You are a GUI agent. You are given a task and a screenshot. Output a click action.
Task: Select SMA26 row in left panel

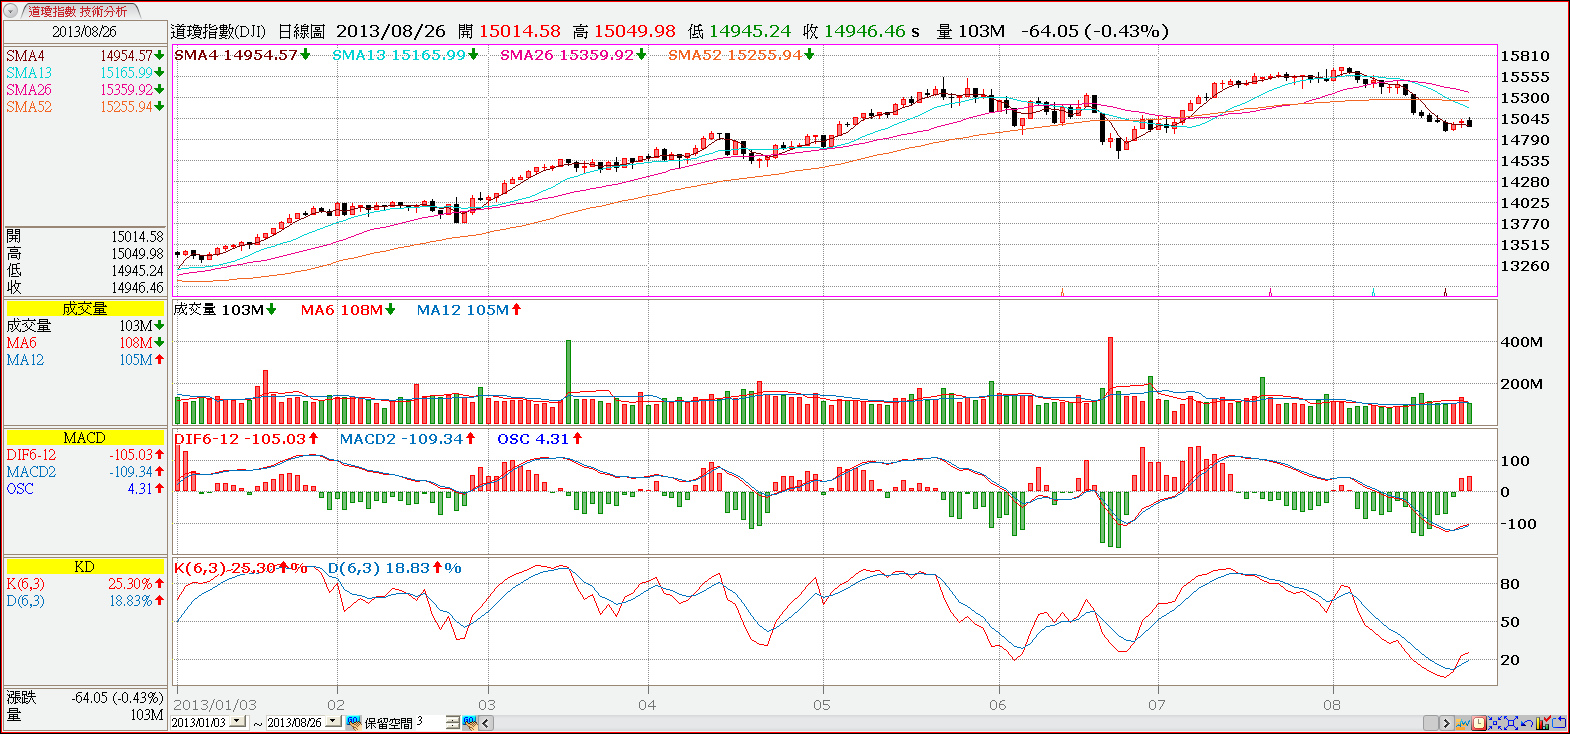click(84, 90)
